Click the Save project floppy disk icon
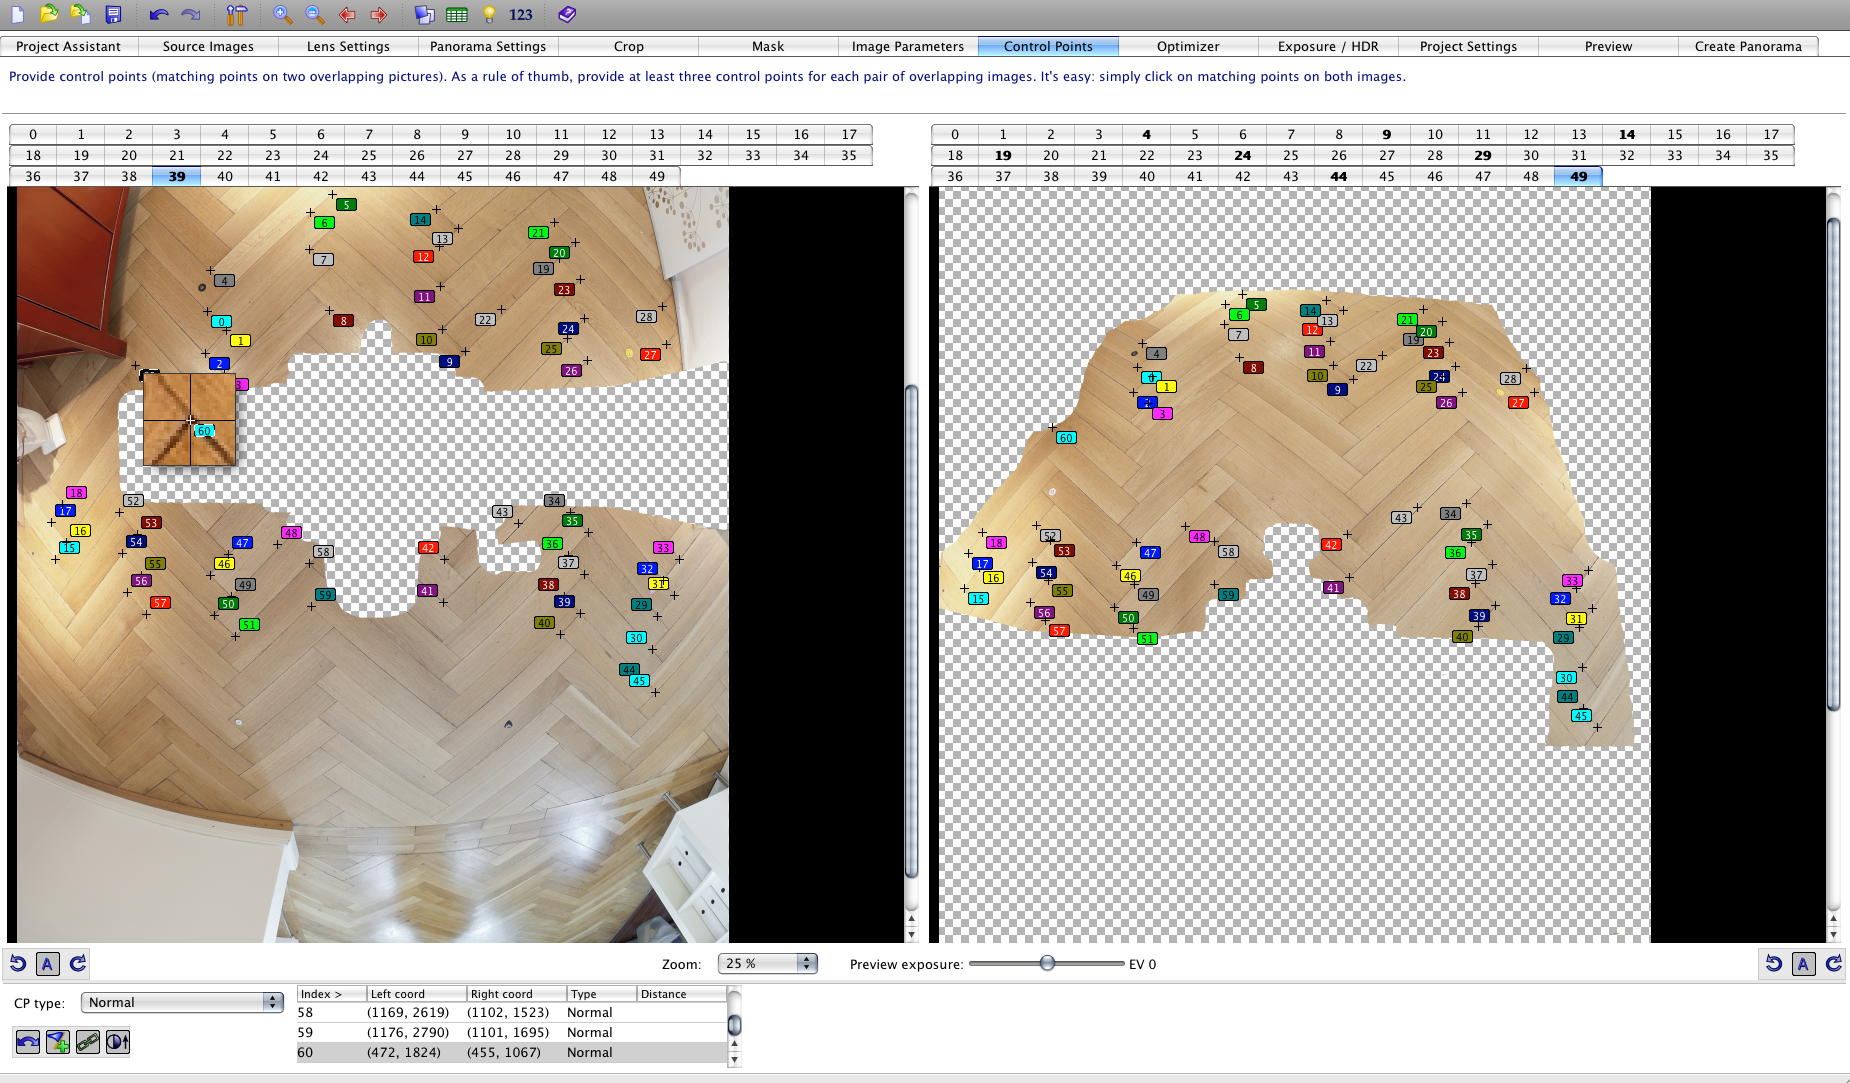1850x1083 pixels. coord(113,14)
